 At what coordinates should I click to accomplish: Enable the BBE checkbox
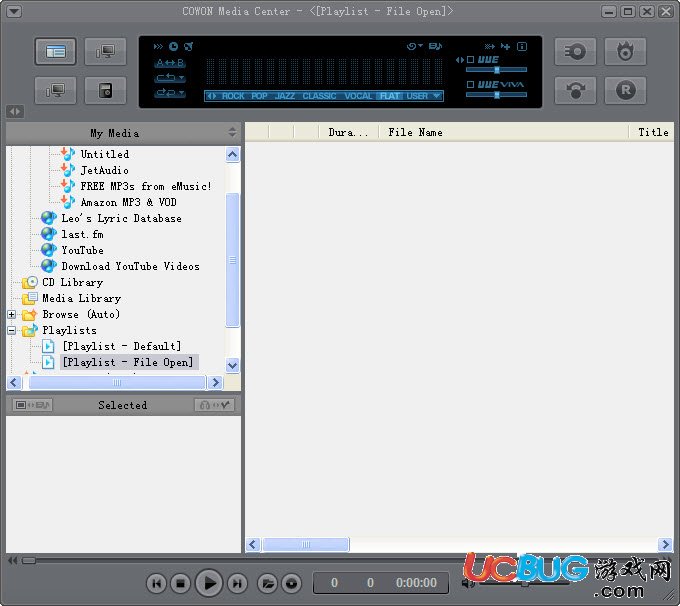point(470,60)
